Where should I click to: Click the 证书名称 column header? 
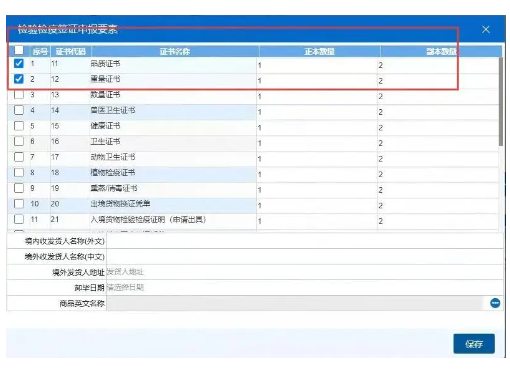pyautogui.click(x=175, y=51)
